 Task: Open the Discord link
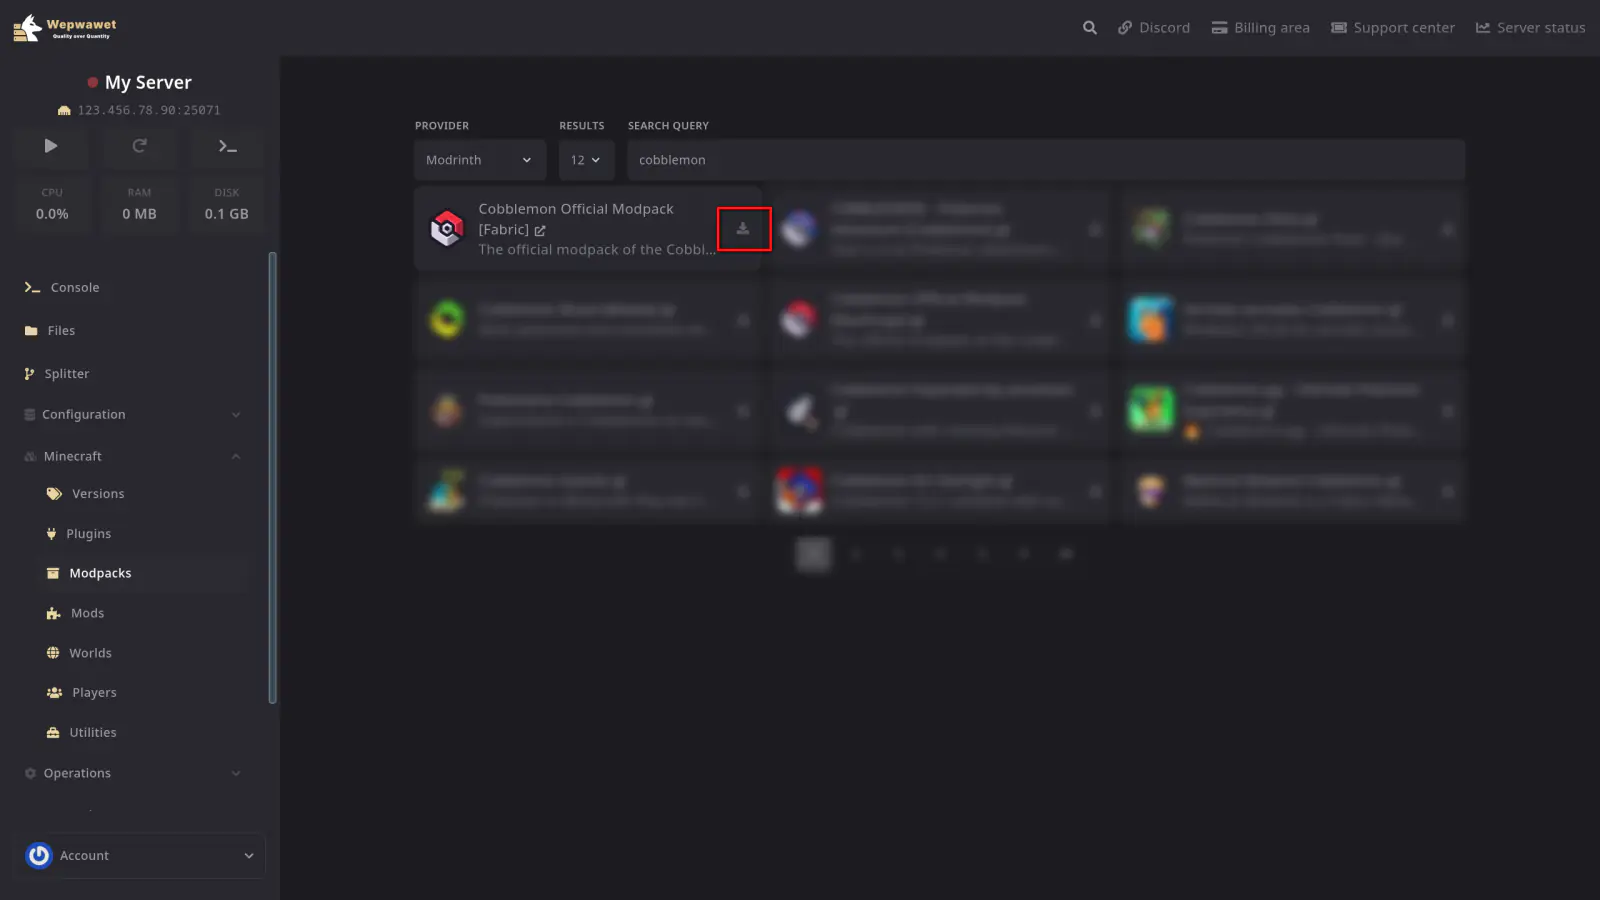click(1154, 28)
